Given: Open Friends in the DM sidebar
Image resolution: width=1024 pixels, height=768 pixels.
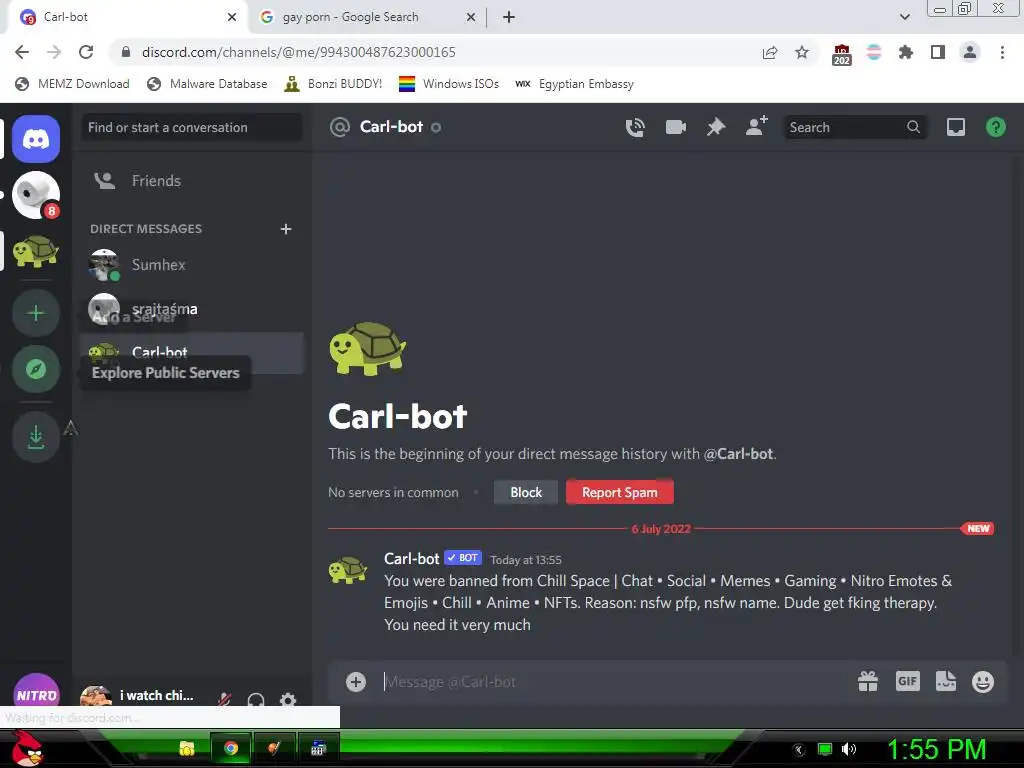Looking at the screenshot, I should point(192,181).
